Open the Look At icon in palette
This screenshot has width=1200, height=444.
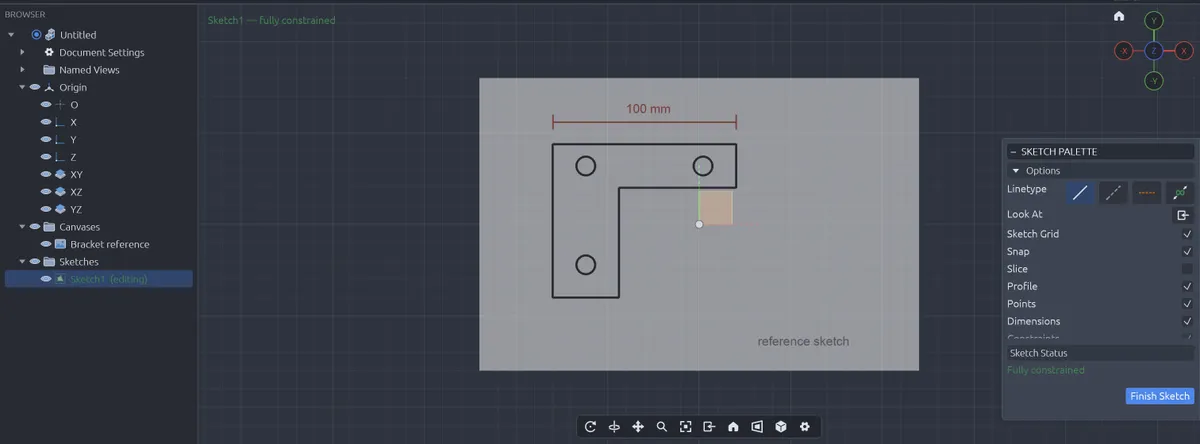coord(1183,215)
